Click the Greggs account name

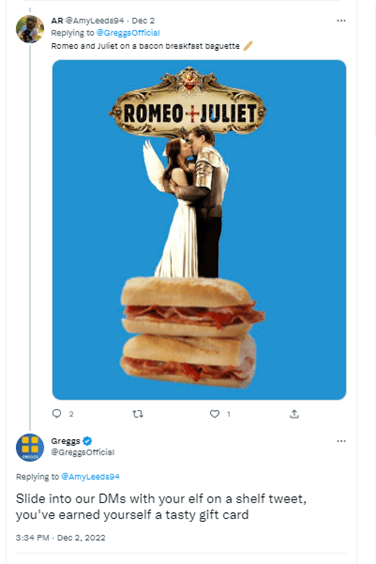click(x=65, y=441)
